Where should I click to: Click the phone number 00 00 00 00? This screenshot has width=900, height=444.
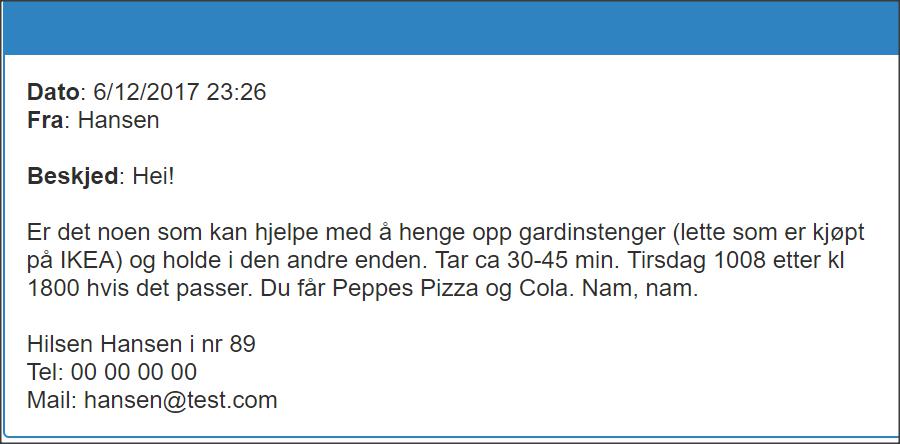pyautogui.click(x=134, y=373)
